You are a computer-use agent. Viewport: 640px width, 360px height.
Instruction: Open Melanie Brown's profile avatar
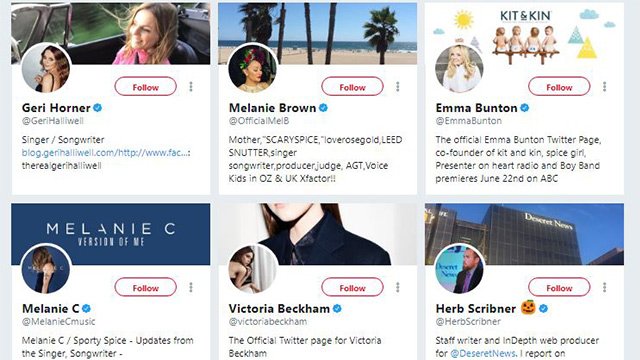[x=253, y=69]
